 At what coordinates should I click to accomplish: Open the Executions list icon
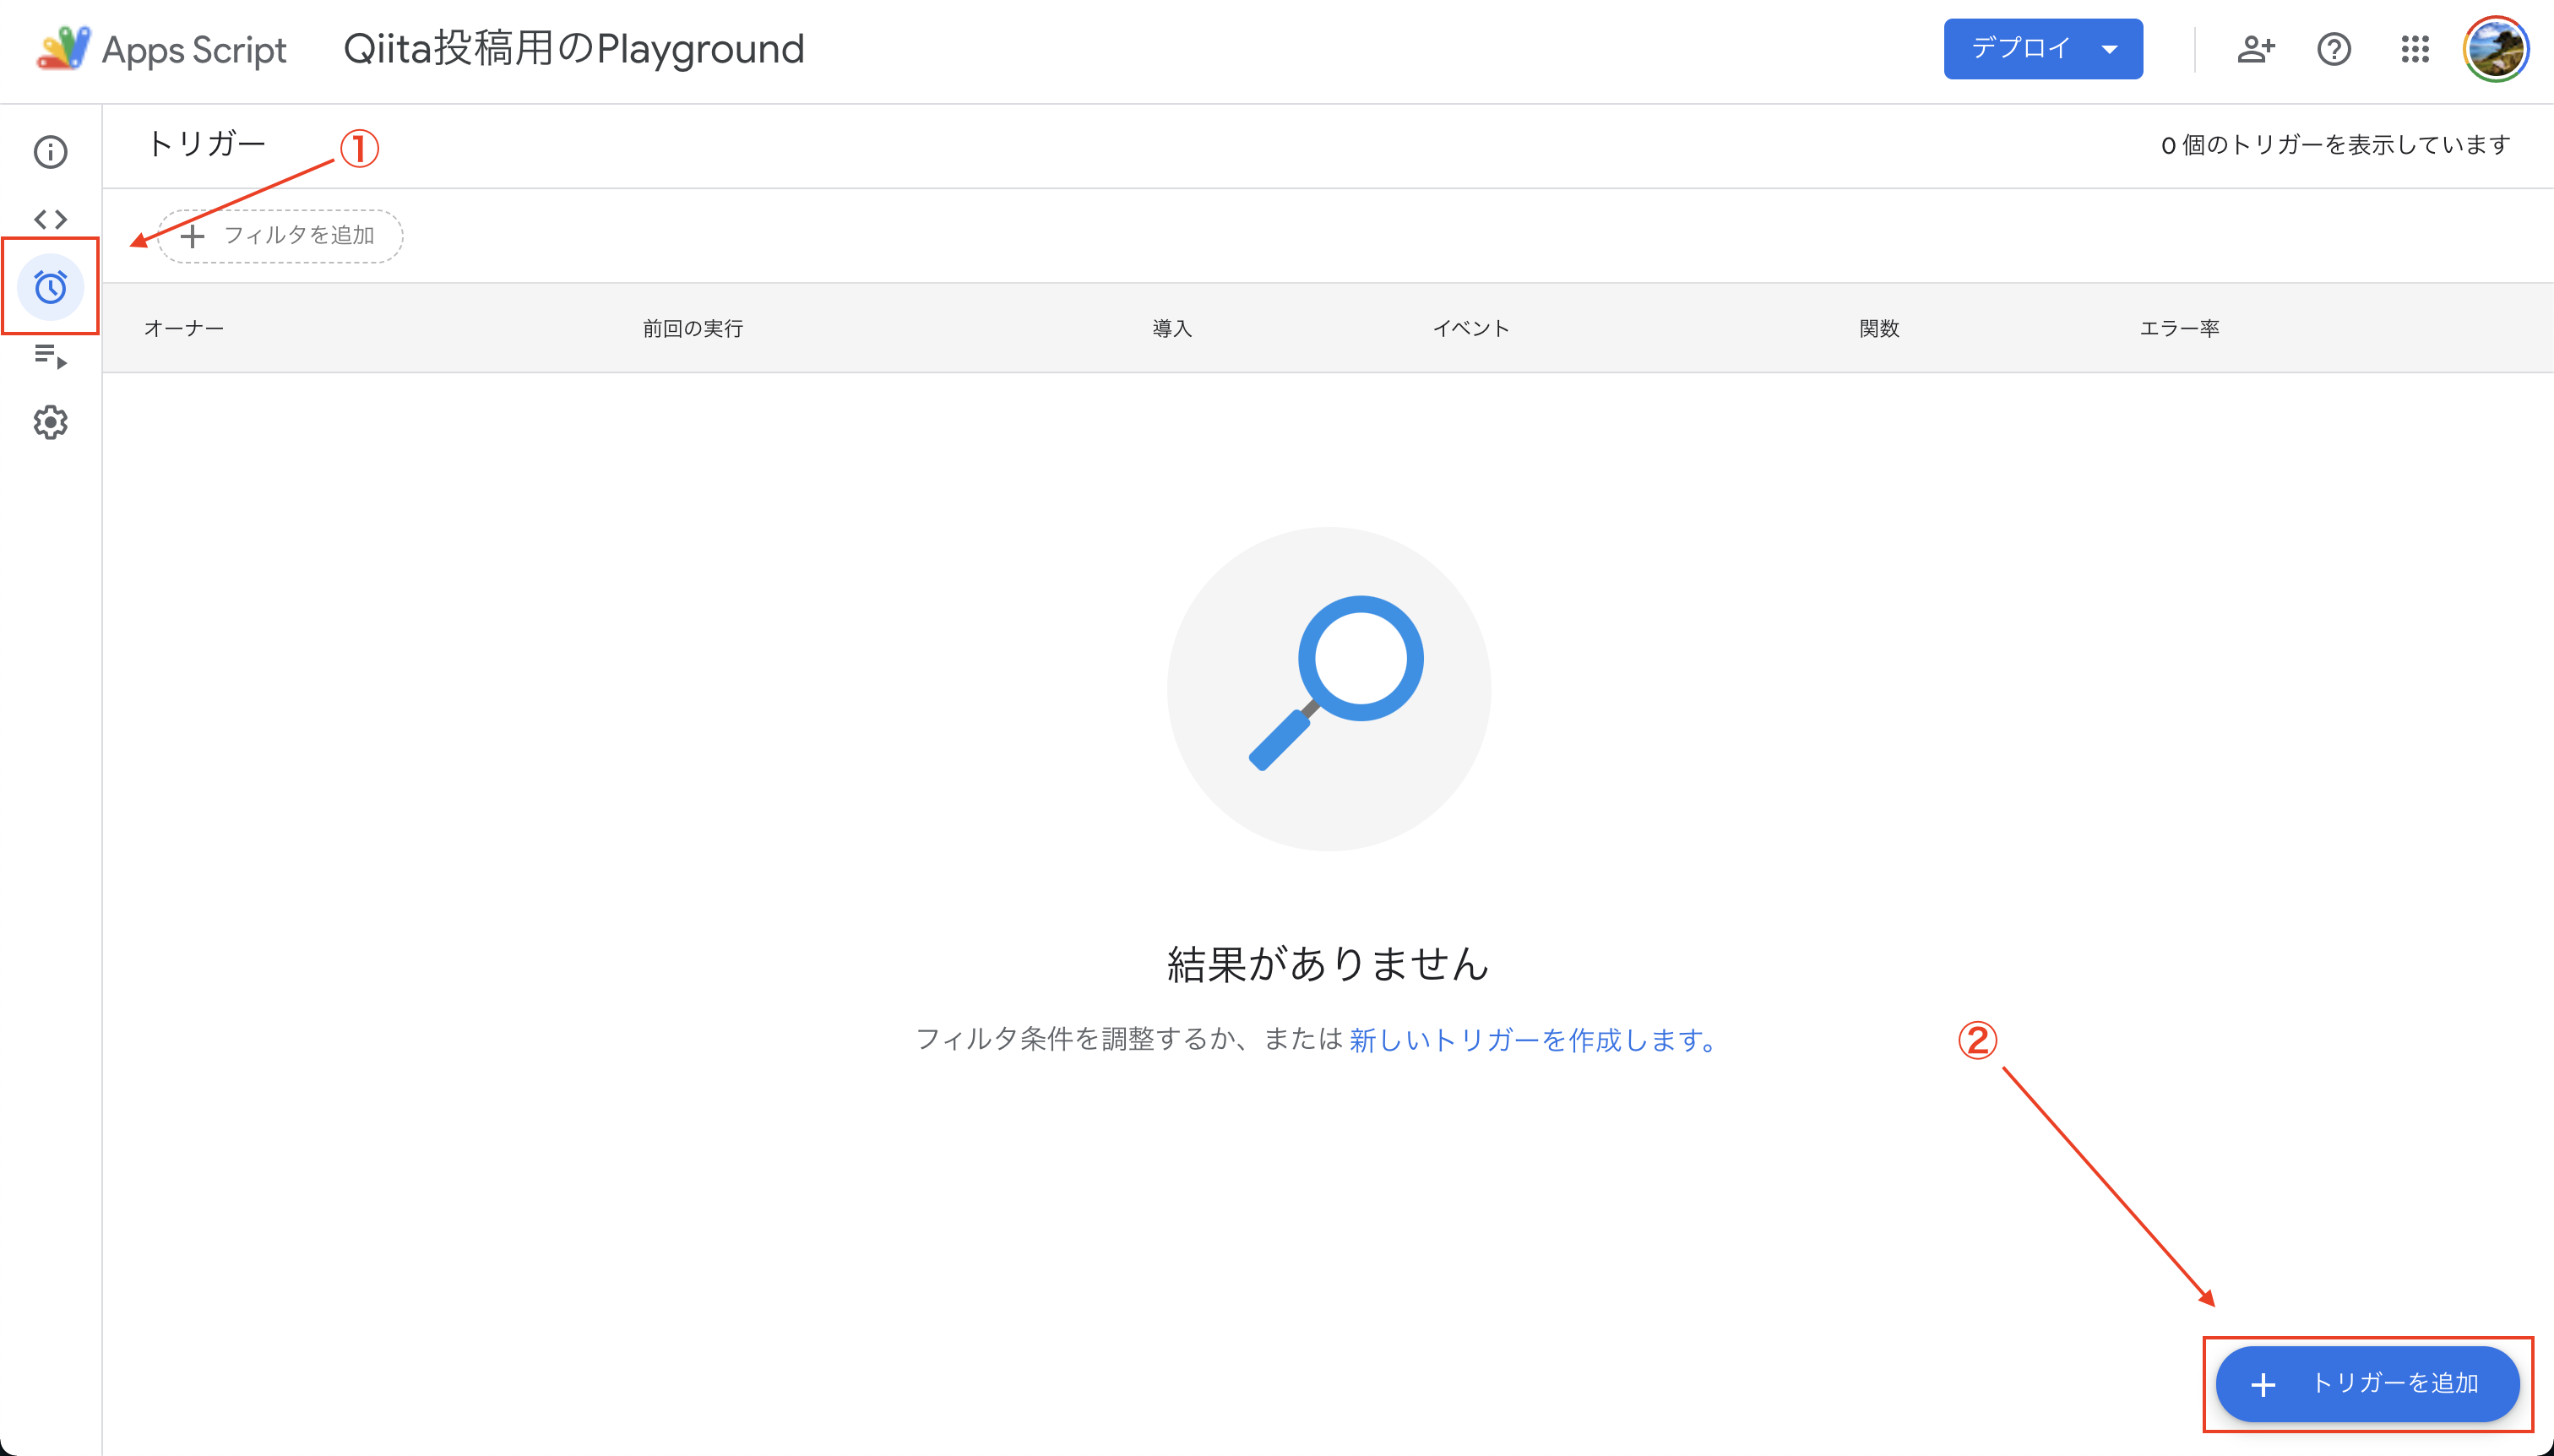tap(50, 355)
